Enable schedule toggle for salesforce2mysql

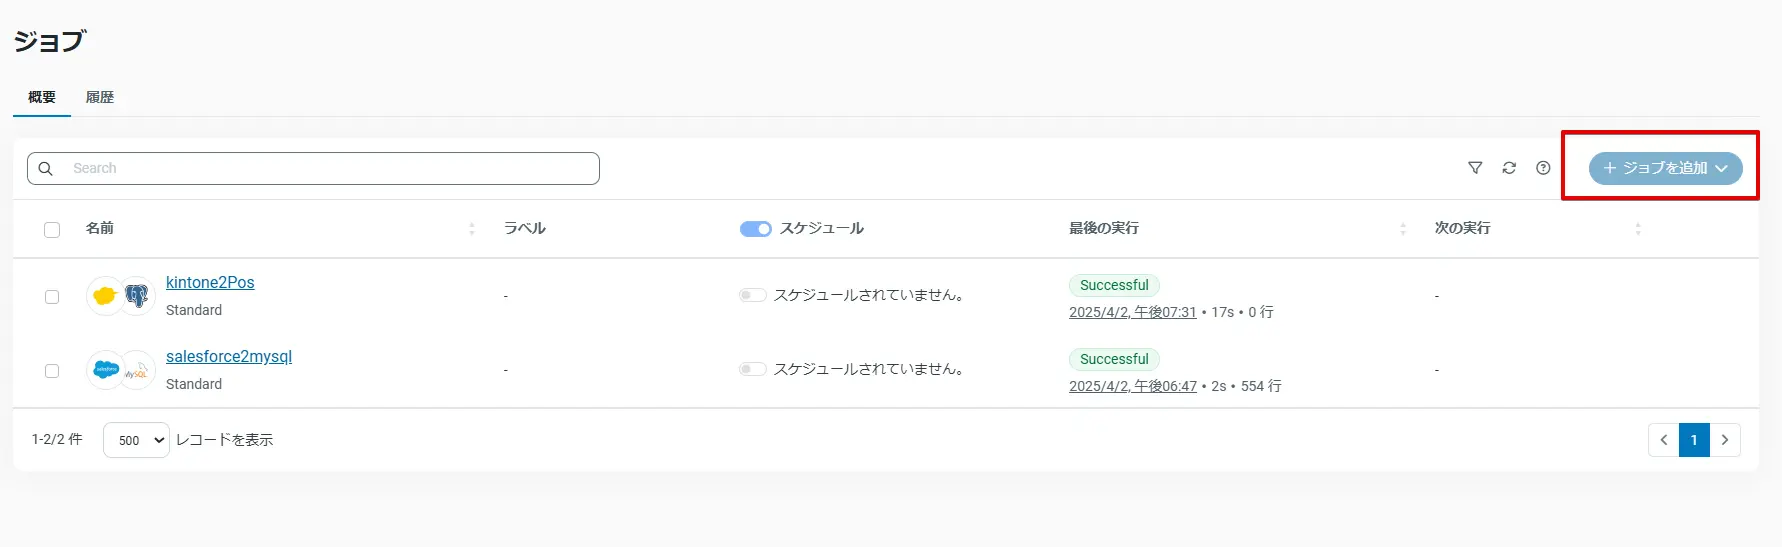tap(752, 369)
